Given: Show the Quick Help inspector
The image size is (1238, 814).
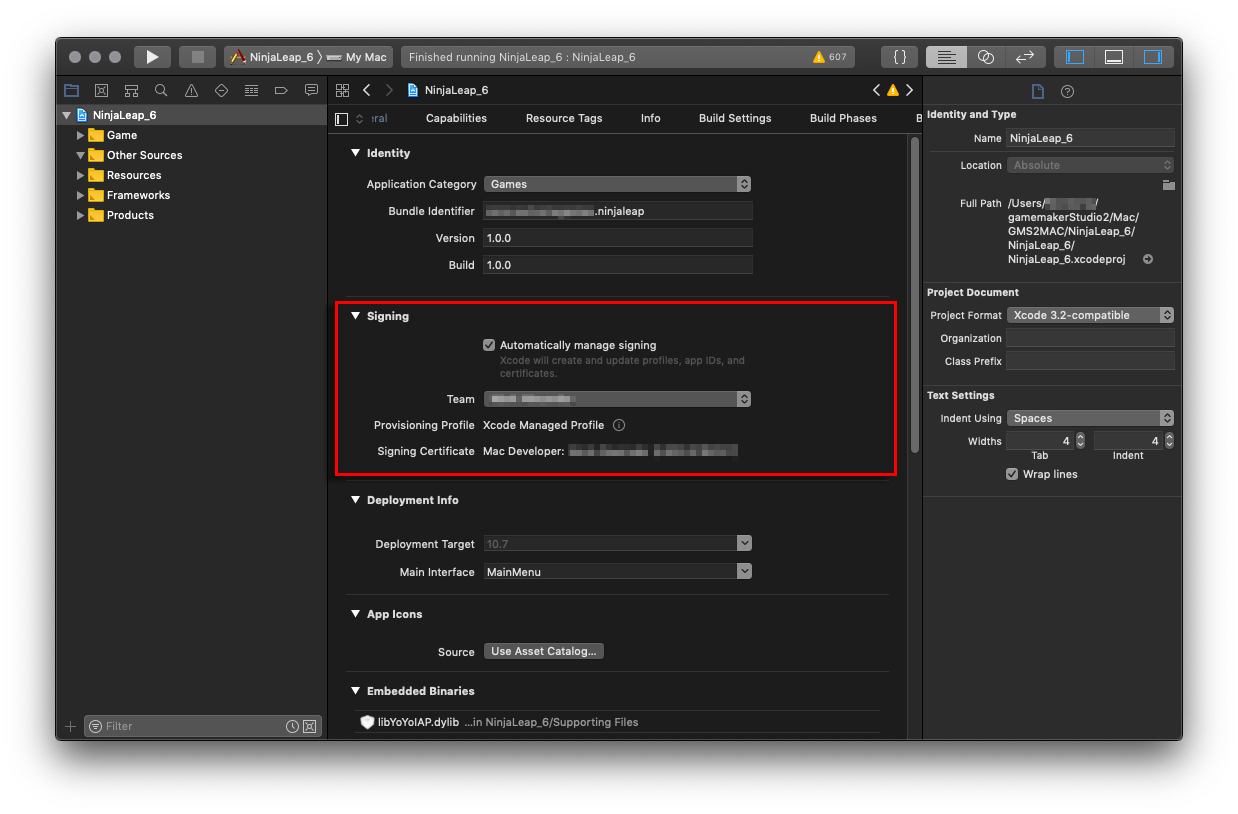Looking at the screenshot, I should pos(1067,91).
